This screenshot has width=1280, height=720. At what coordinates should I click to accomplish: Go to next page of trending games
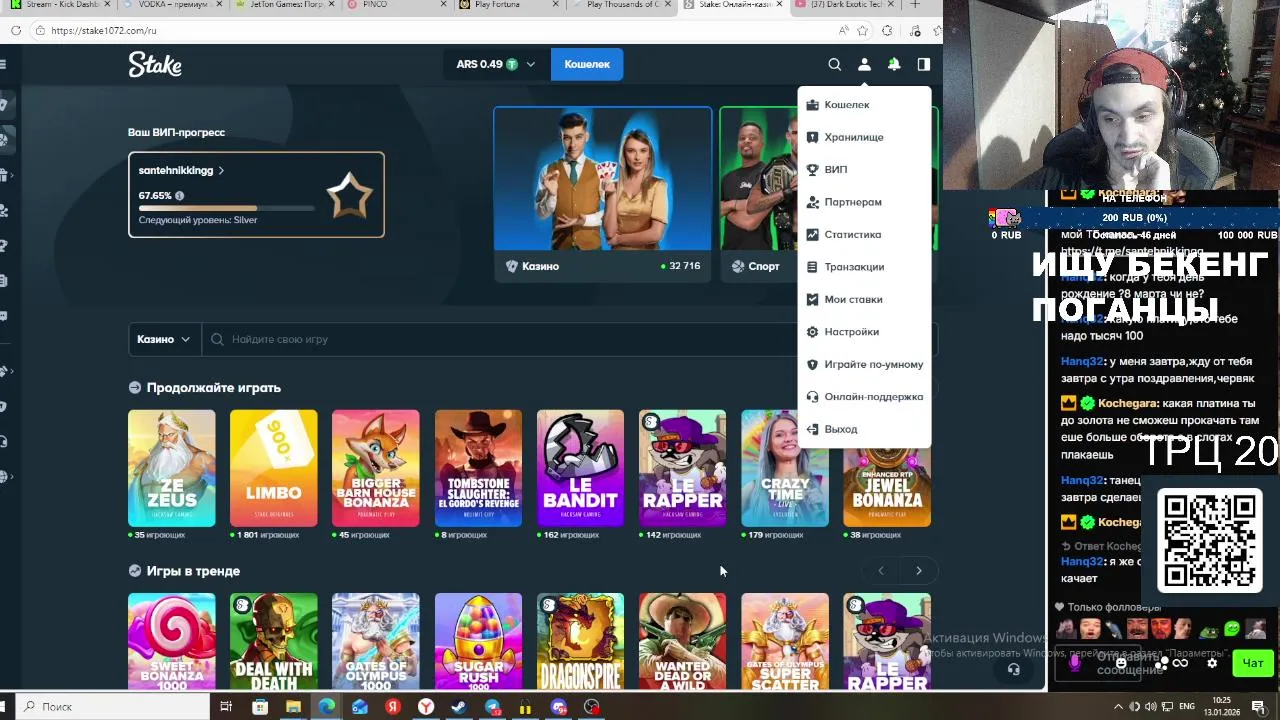[x=919, y=571]
